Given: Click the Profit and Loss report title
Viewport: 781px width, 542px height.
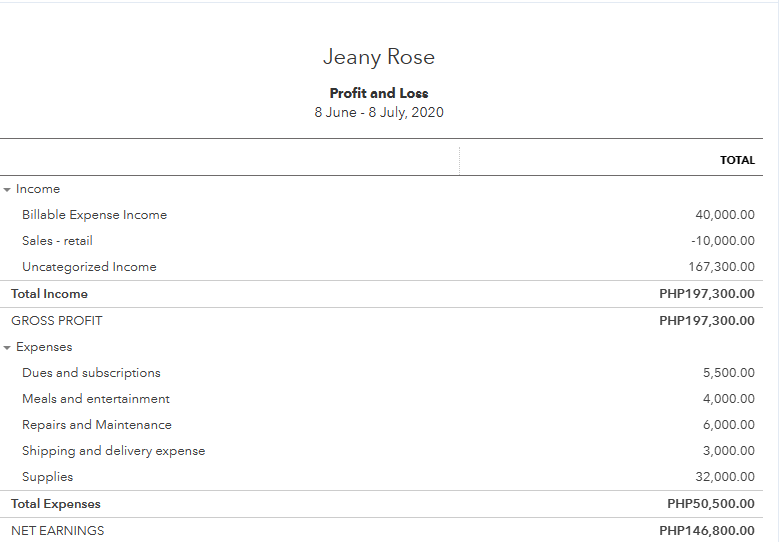Looking at the screenshot, I should pos(379,93).
